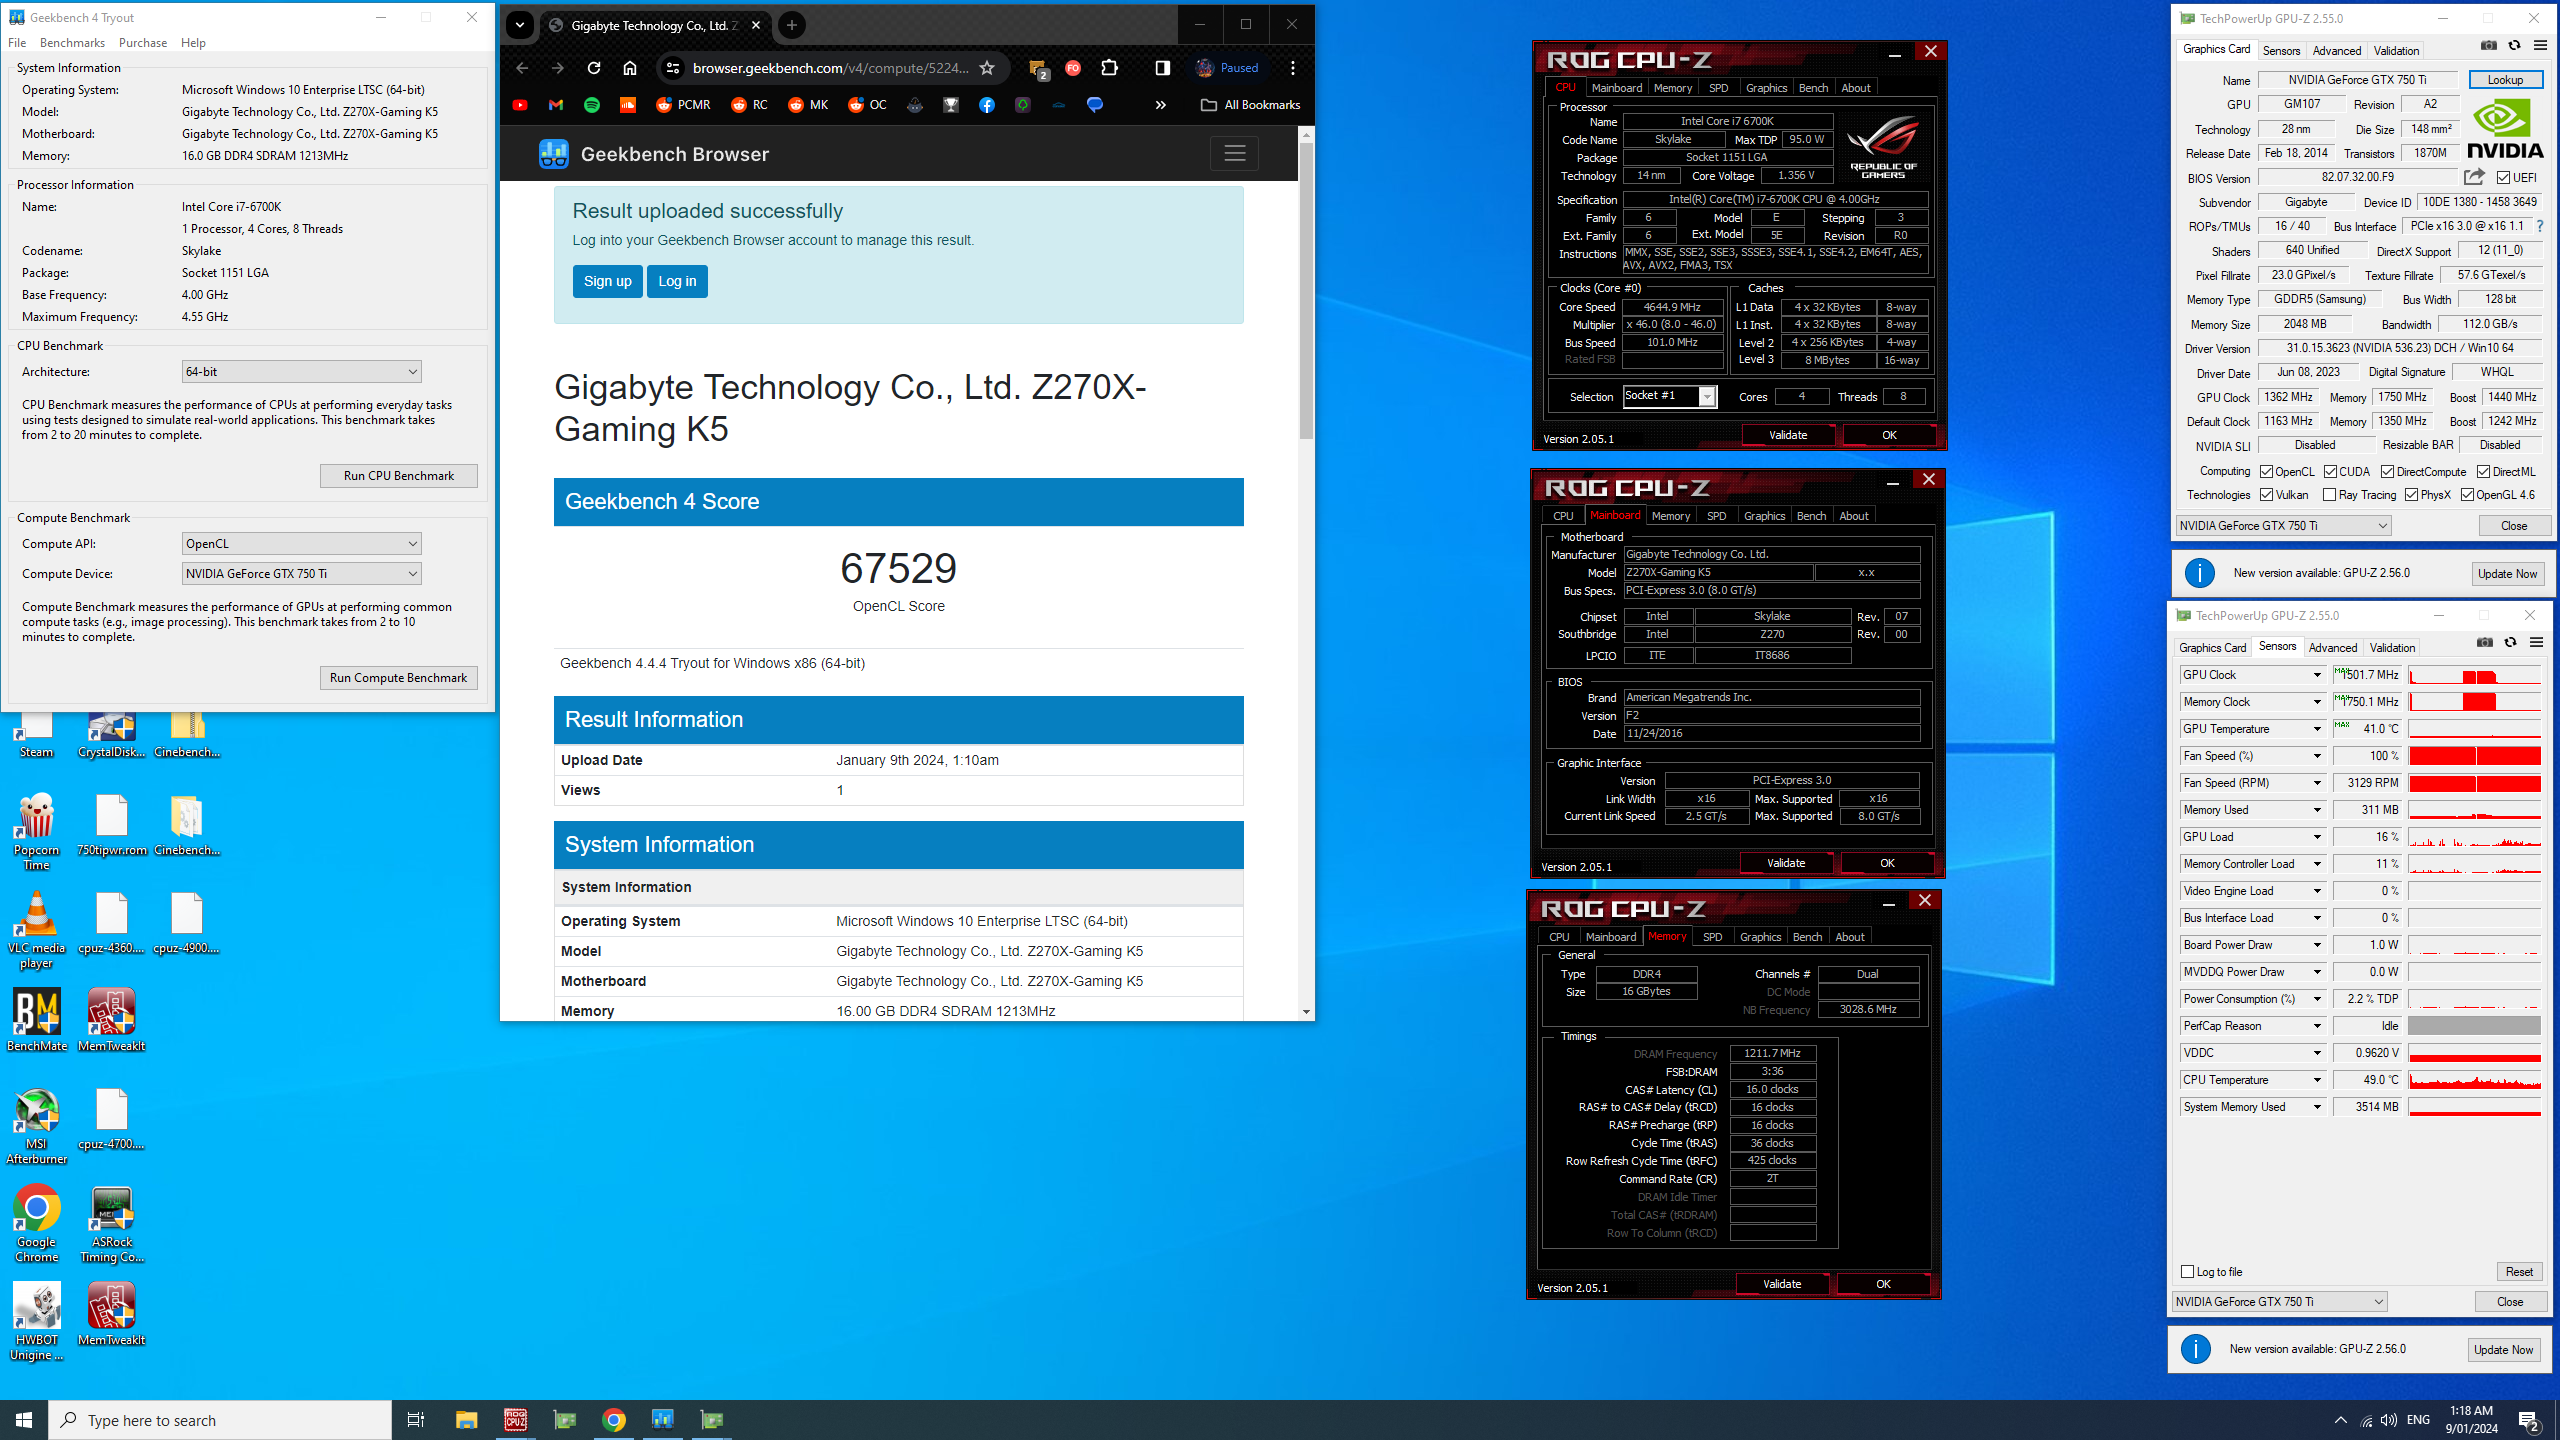This screenshot has width=2560, height=1440.
Task: Toggle OpenCL checkbox in GPU-Z
Action: [x=2266, y=472]
